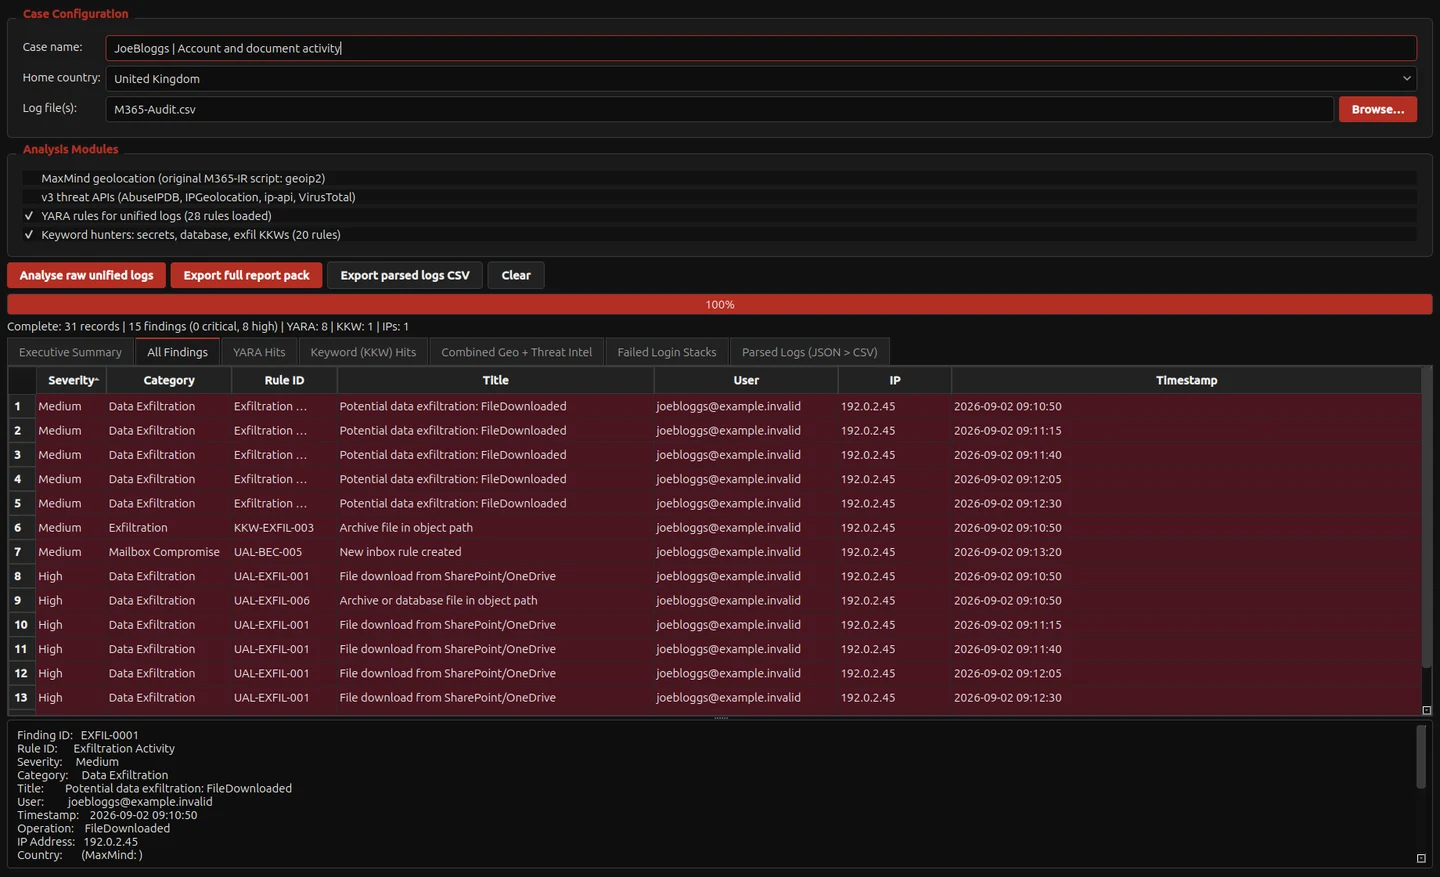Open Parsed Logs (JSON > CSV) tab
The width and height of the screenshot is (1440, 877).
click(809, 352)
